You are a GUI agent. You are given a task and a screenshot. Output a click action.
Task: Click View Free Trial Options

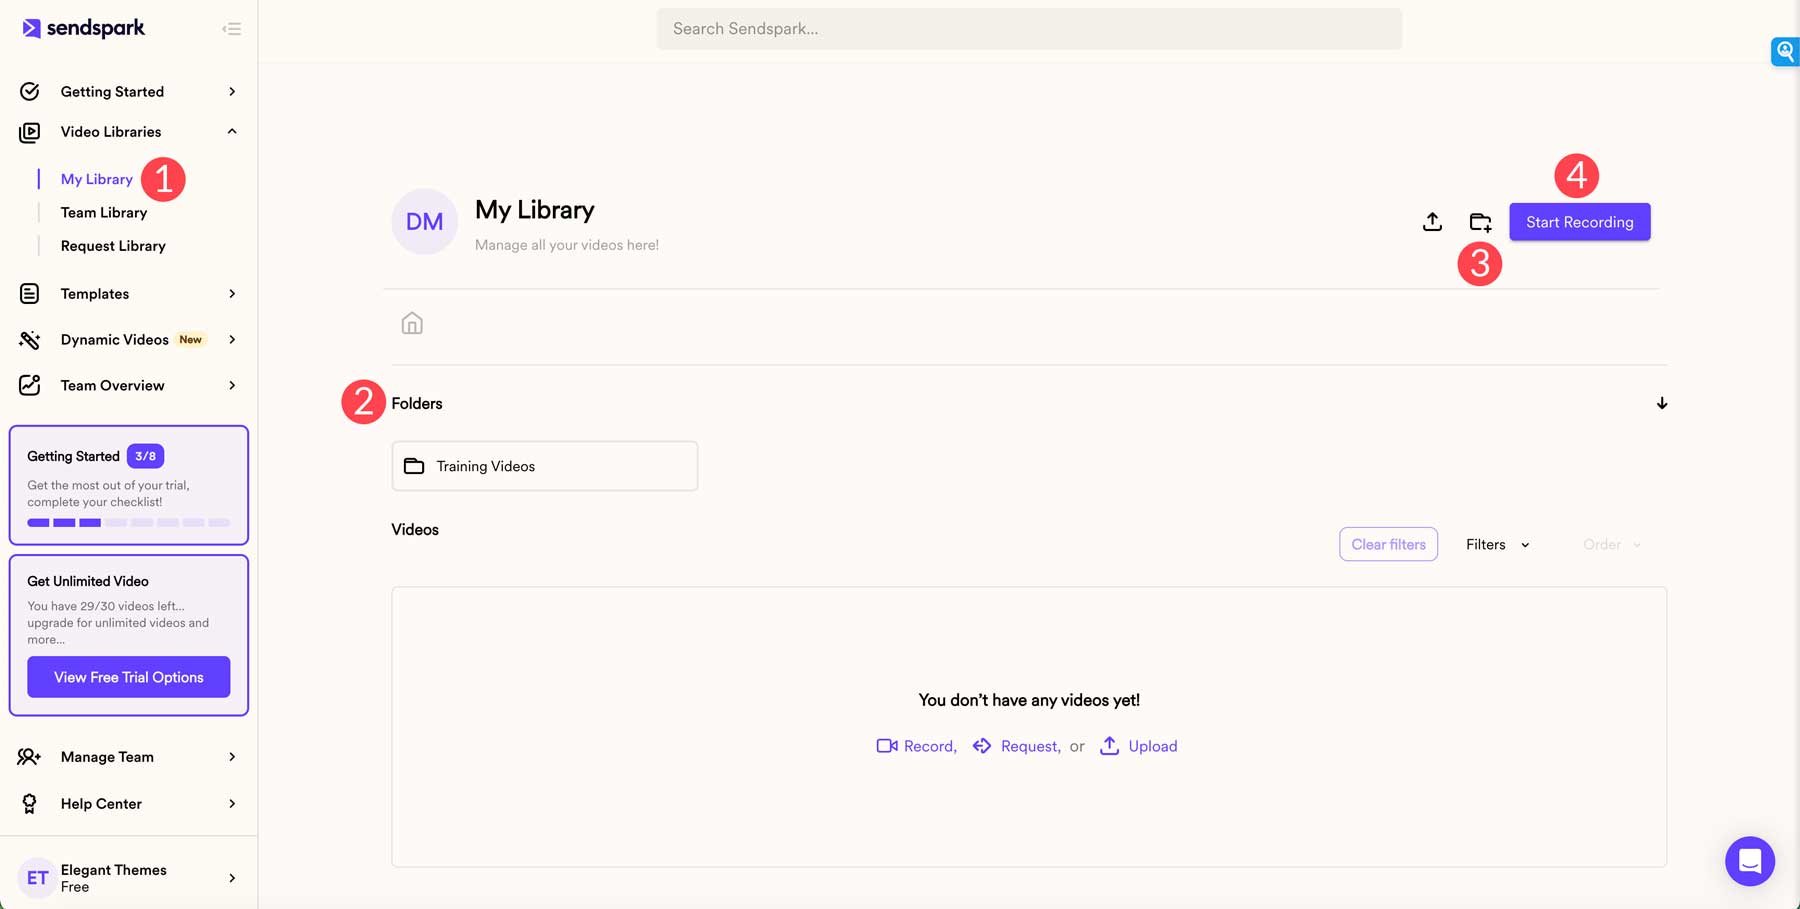point(128,676)
